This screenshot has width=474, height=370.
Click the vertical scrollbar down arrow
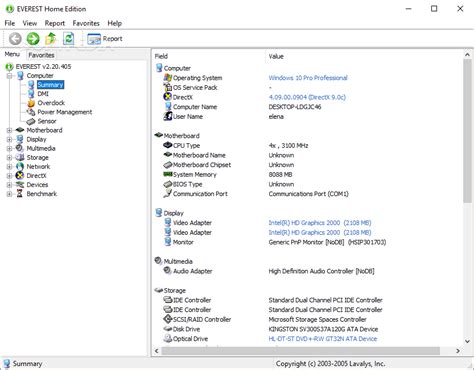coord(467,342)
